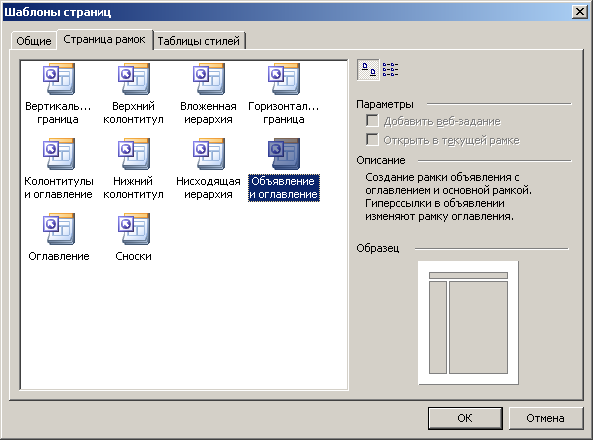The image size is (593, 440).
Task: Click the 'Вложенная иерархия' label text
Action: click(208, 113)
